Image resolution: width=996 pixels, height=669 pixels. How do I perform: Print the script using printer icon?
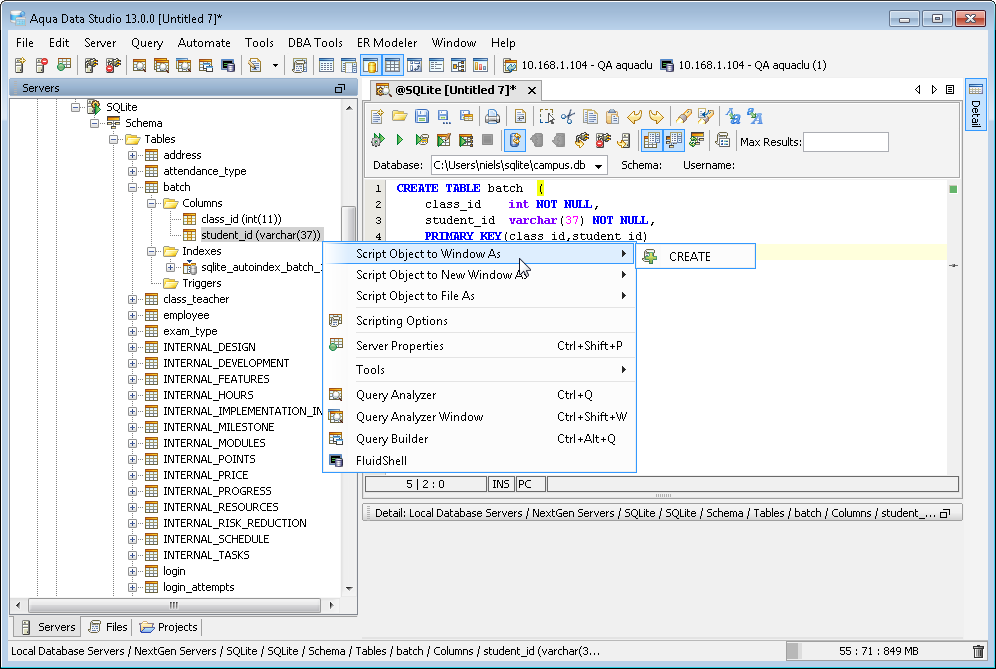click(492, 116)
